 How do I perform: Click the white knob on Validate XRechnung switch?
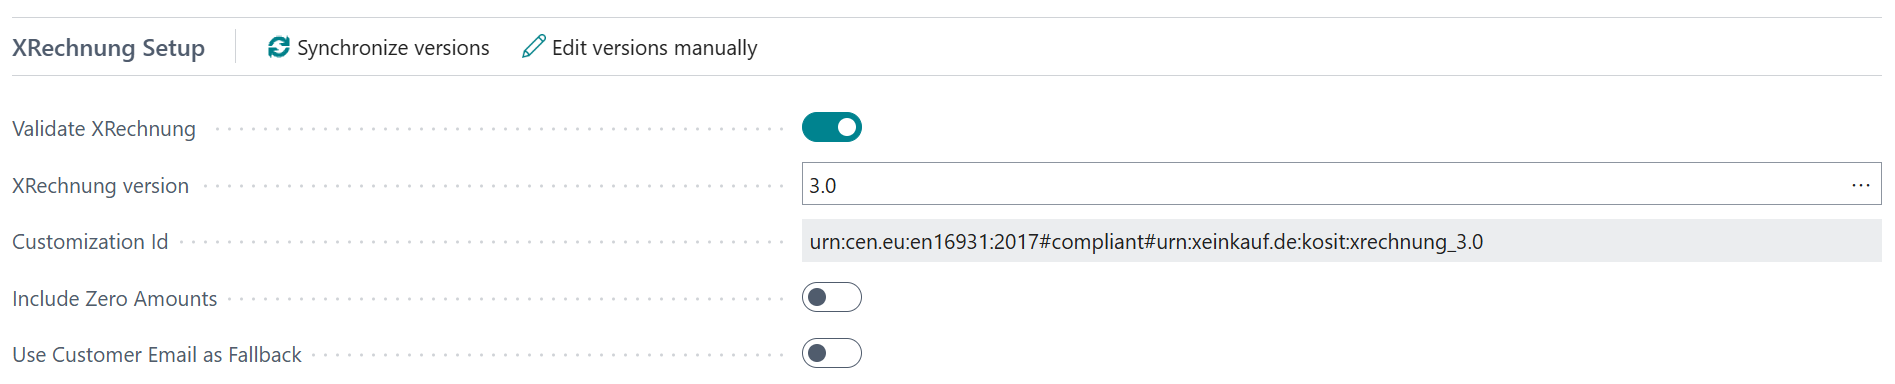coord(847,127)
